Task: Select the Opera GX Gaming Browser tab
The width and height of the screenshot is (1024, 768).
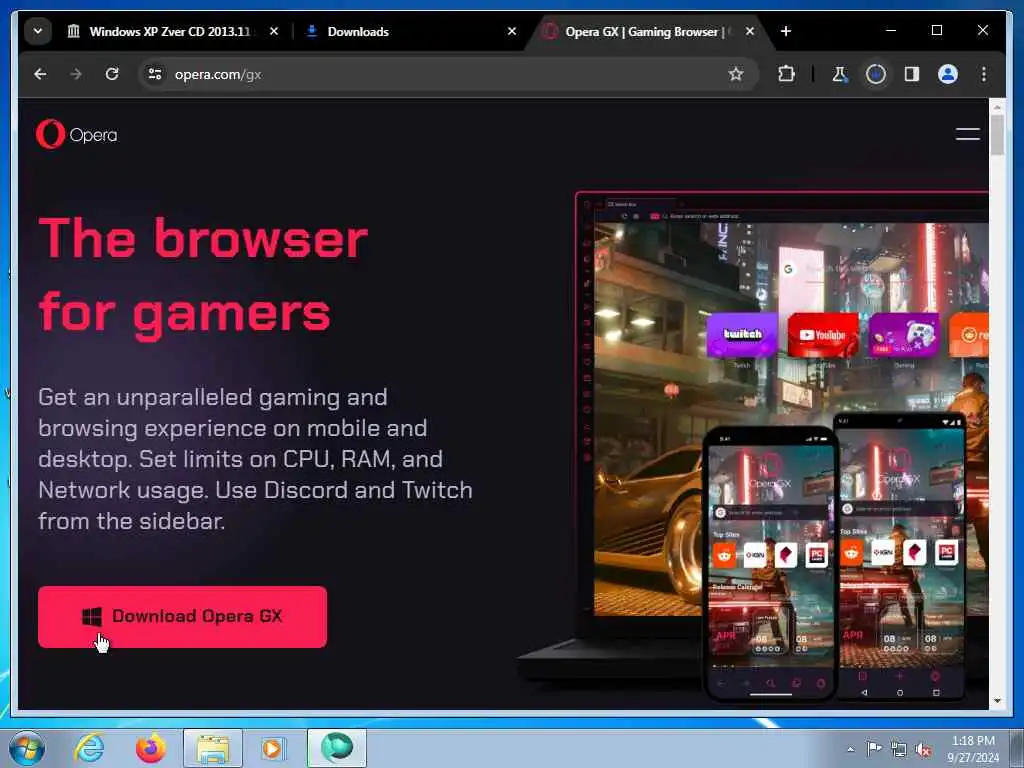Action: tap(648, 31)
